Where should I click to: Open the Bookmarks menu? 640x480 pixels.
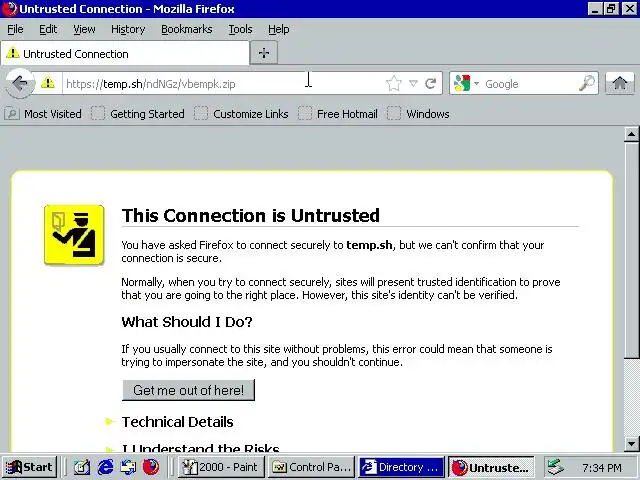(187, 29)
